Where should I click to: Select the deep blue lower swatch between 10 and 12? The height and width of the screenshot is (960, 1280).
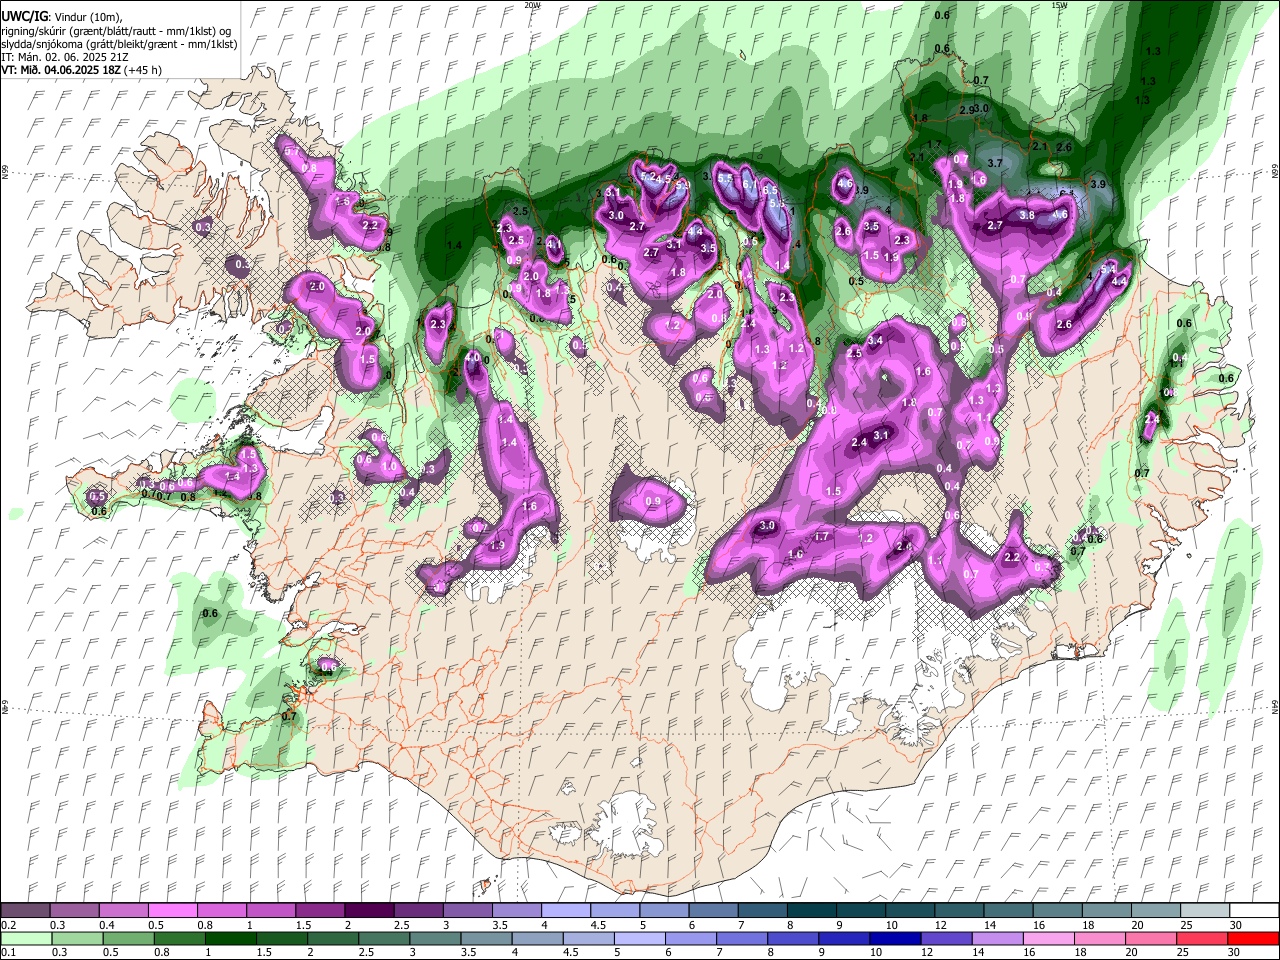tap(895, 938)
